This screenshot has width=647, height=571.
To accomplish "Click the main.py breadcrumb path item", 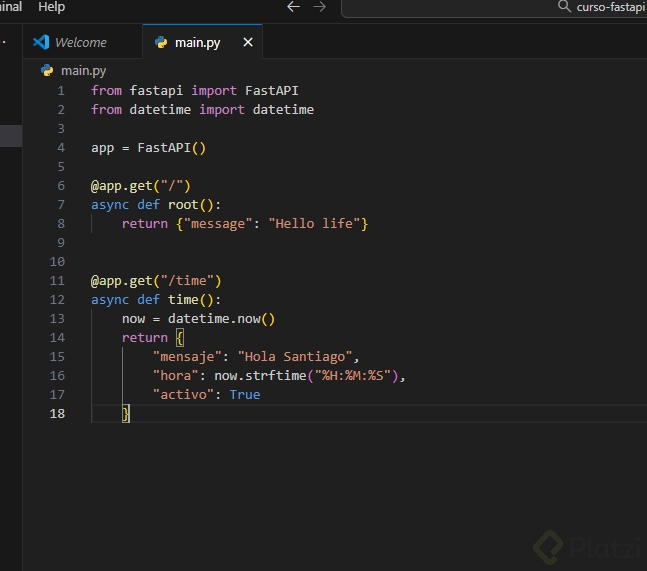I will pos(83,70).
